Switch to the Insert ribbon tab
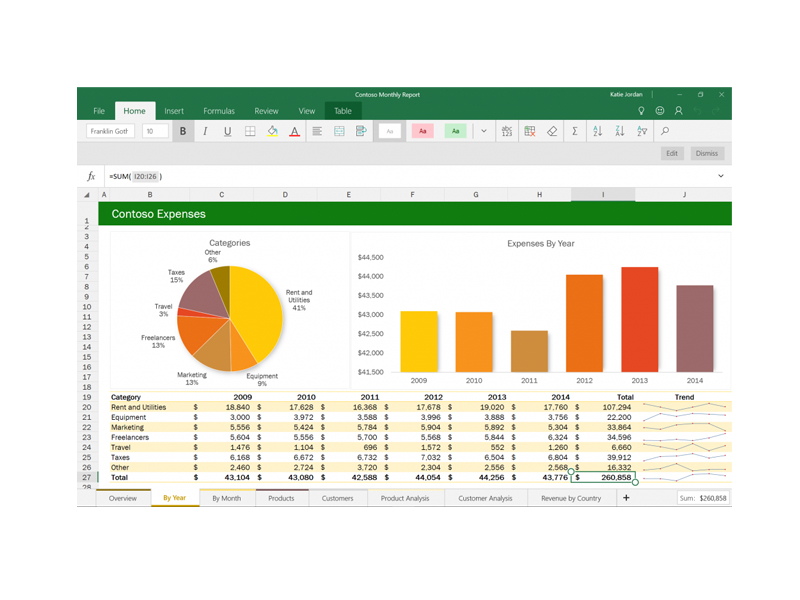This screenshot has height=600, width=800. point(174,111)
